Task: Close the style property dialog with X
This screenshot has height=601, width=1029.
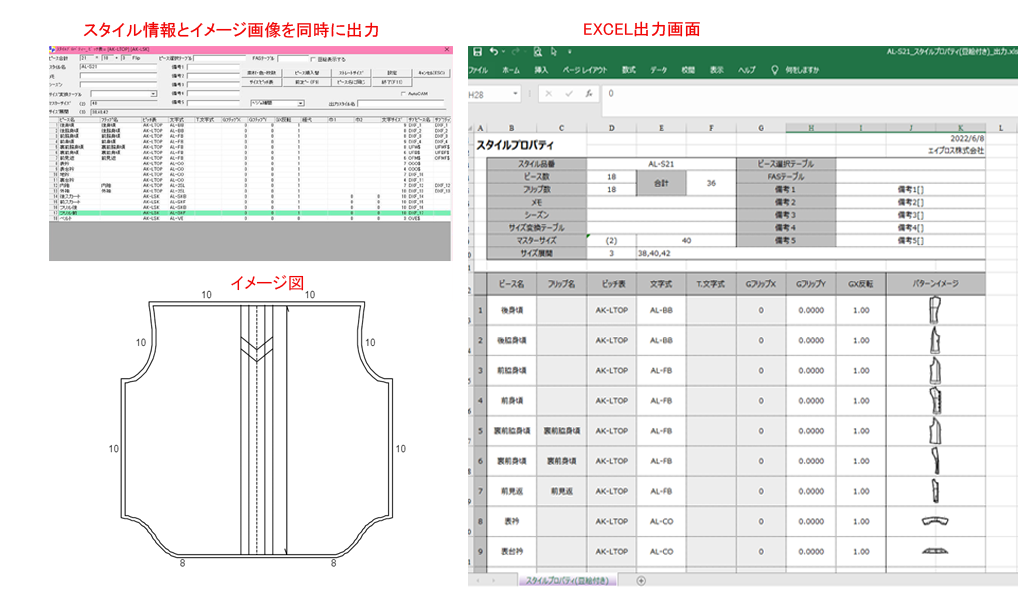Action: [x=447, y=49]
